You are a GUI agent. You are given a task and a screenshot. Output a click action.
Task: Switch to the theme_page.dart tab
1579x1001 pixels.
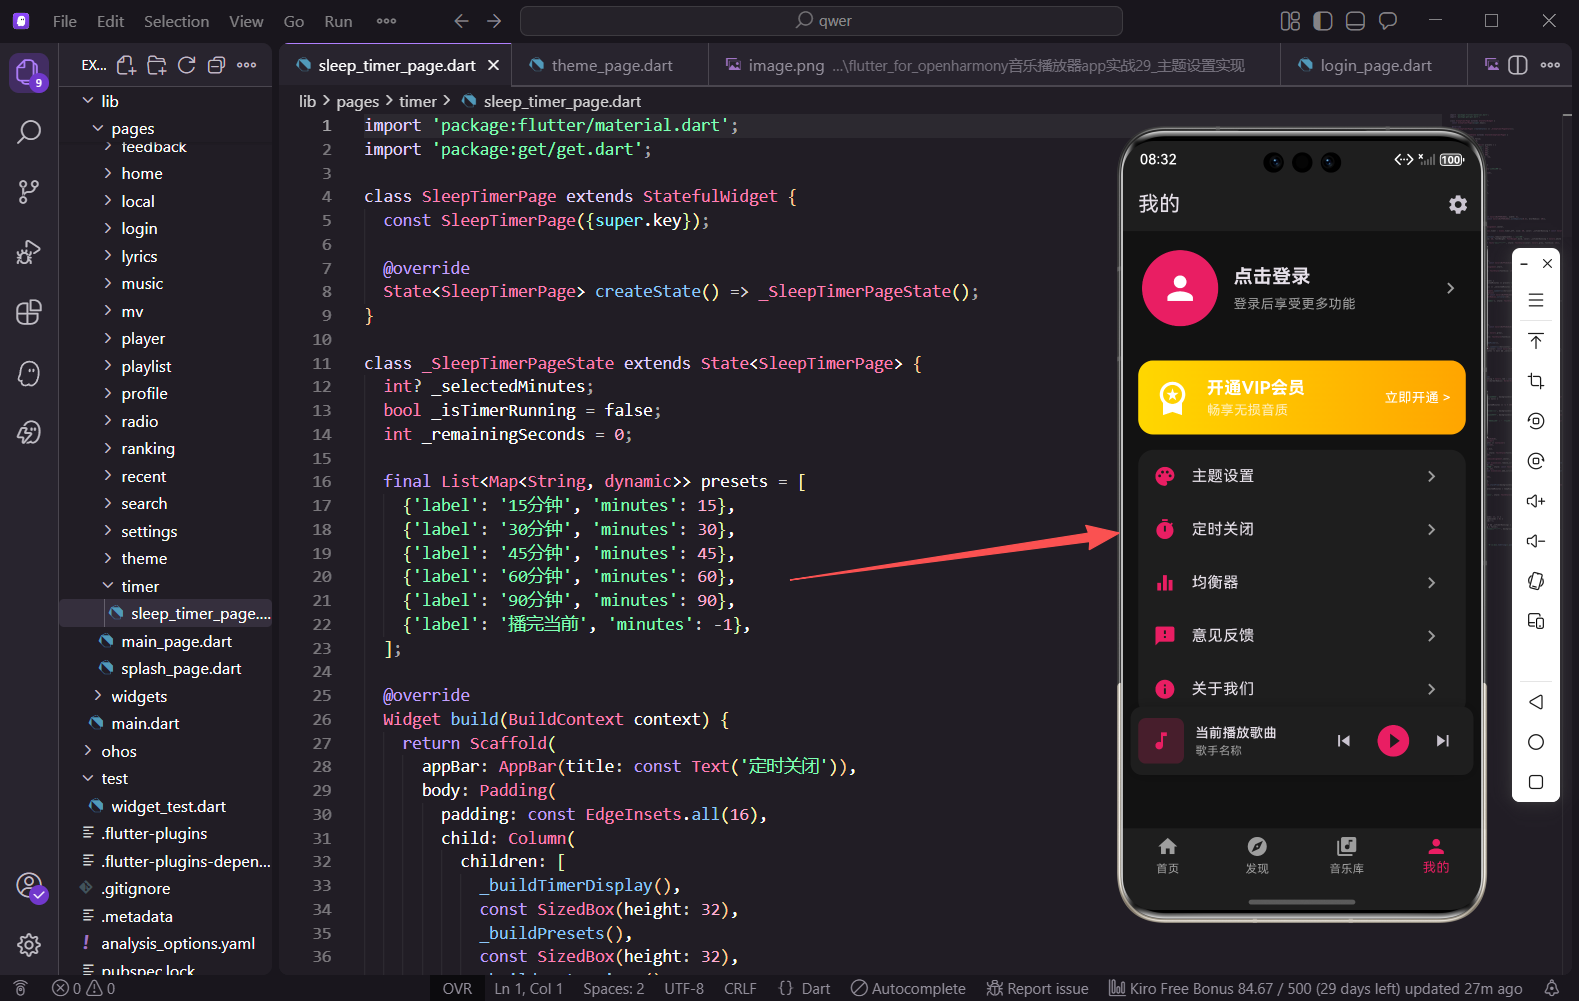tap(611, 65)
